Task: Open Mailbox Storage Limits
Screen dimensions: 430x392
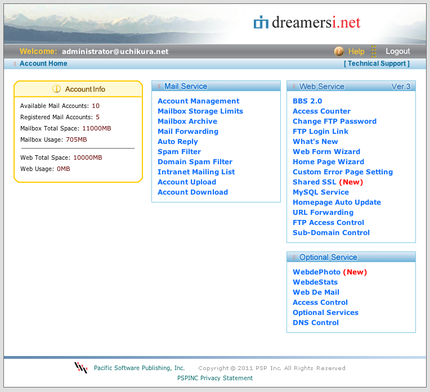Action: pyautogui.click(x=200, y=111)
